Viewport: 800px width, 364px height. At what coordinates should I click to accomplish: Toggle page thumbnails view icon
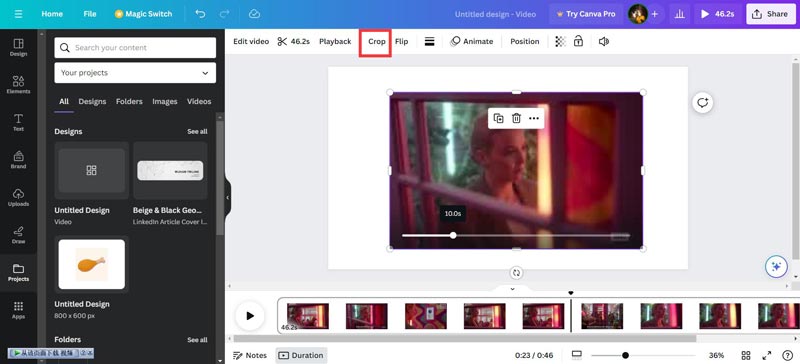tap(577, 355)
